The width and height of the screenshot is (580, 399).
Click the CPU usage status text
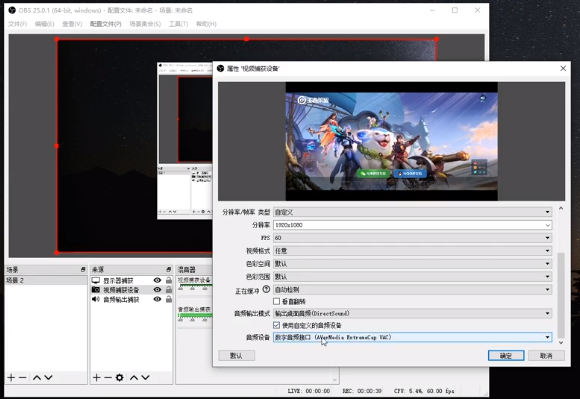(424, 391)
